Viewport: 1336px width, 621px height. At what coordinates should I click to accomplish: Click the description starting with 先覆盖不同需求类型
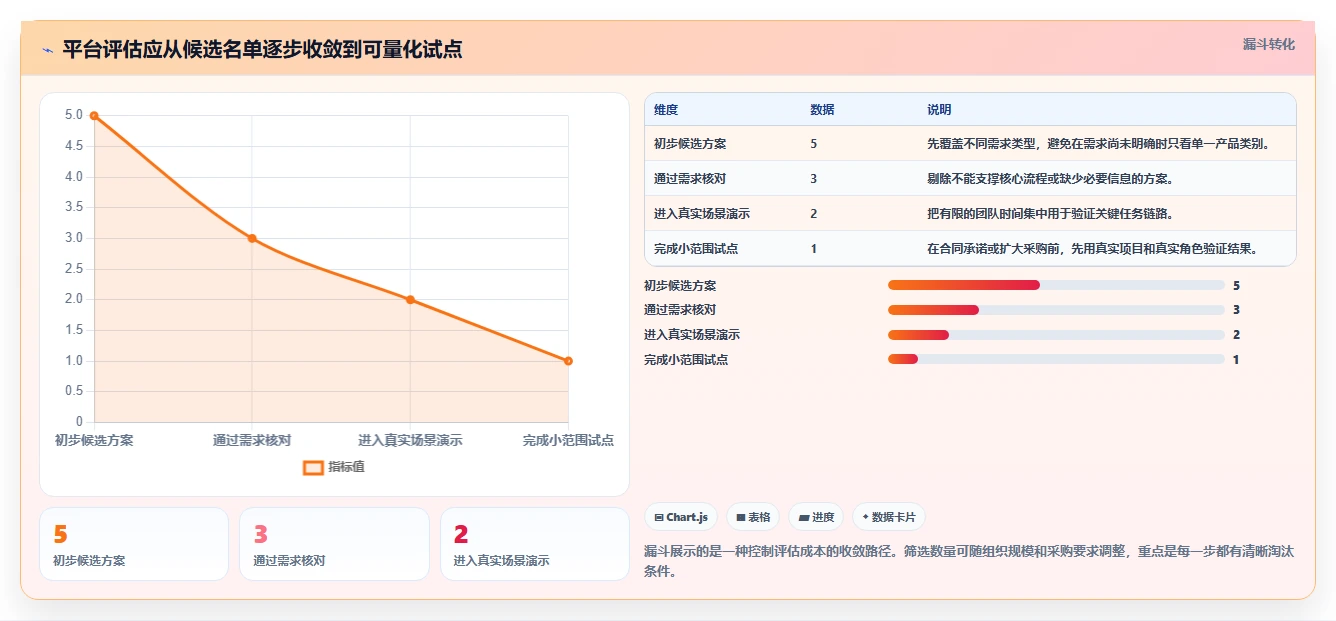(1099, 144)
